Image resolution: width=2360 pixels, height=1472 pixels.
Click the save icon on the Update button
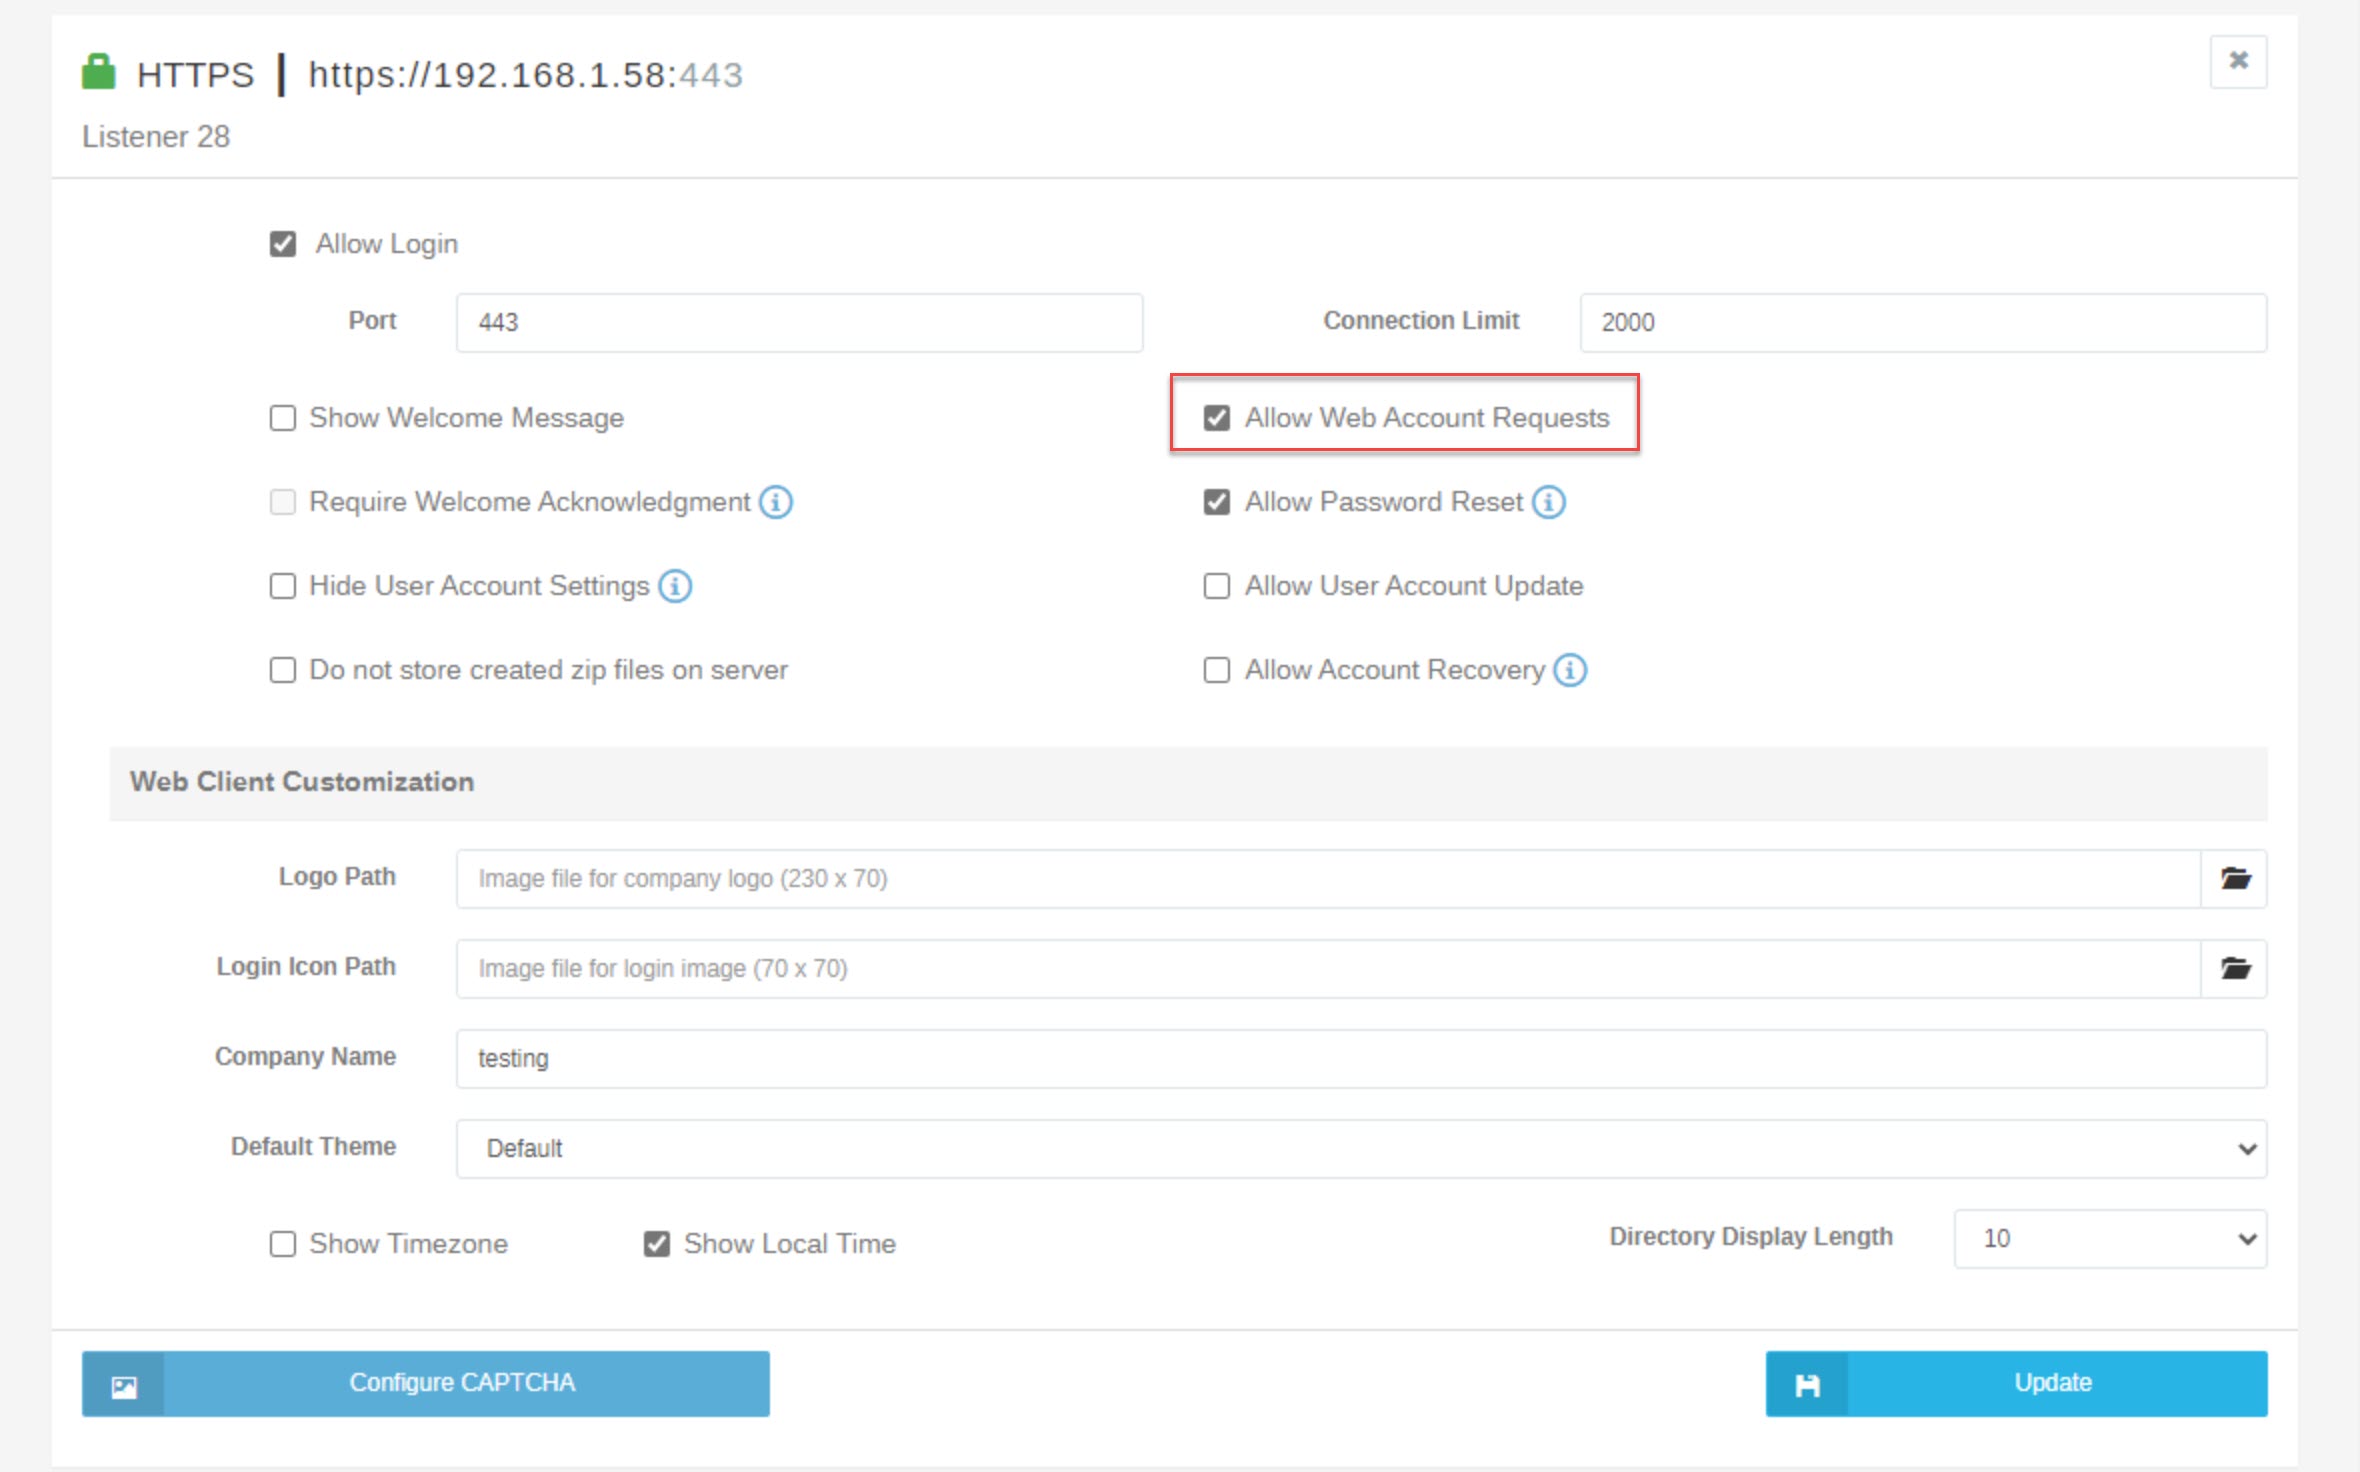[1808, 1383]
